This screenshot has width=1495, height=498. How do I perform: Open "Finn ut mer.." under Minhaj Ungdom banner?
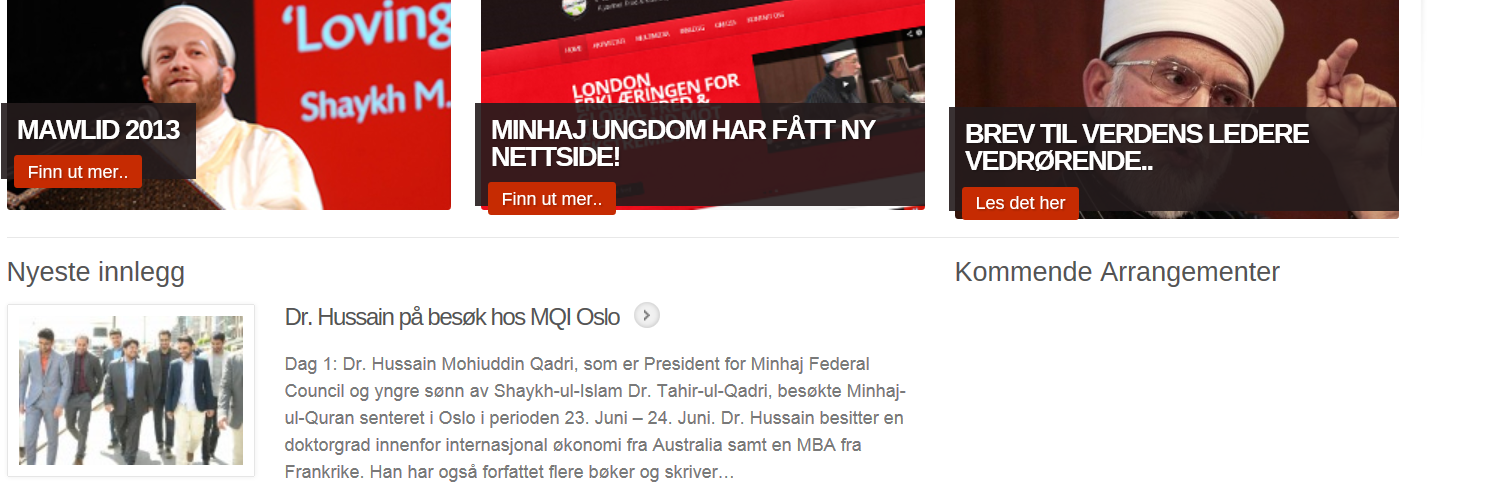click(552, 199)
